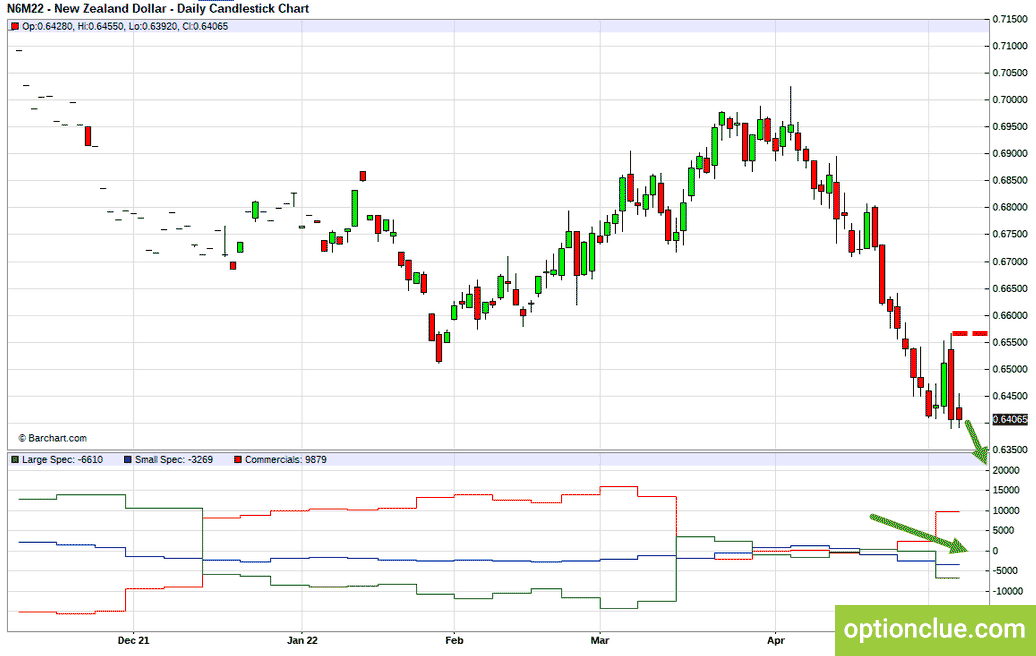Click the 0.66000 price axis label
This screenshot has height=656, width=1036.
(1010, 316)
